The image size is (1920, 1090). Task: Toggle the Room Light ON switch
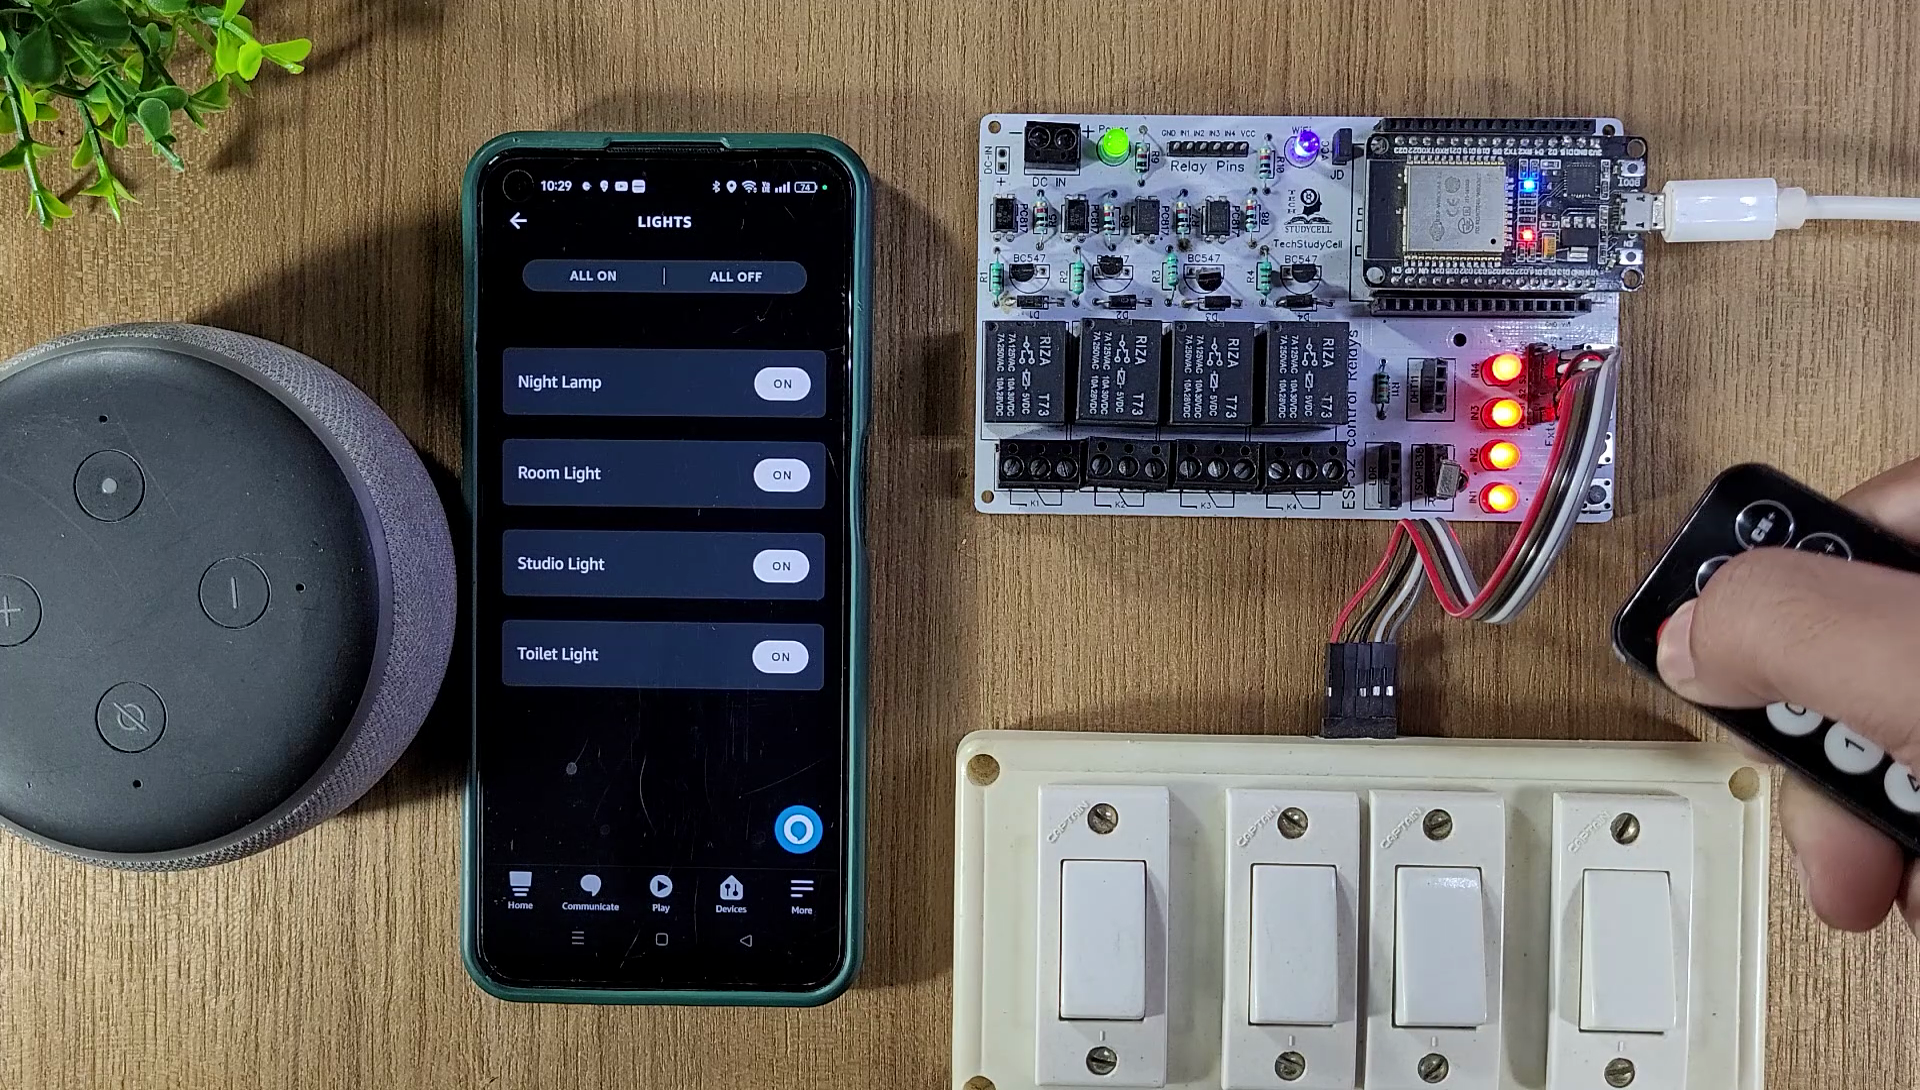(x=781, y=473)
